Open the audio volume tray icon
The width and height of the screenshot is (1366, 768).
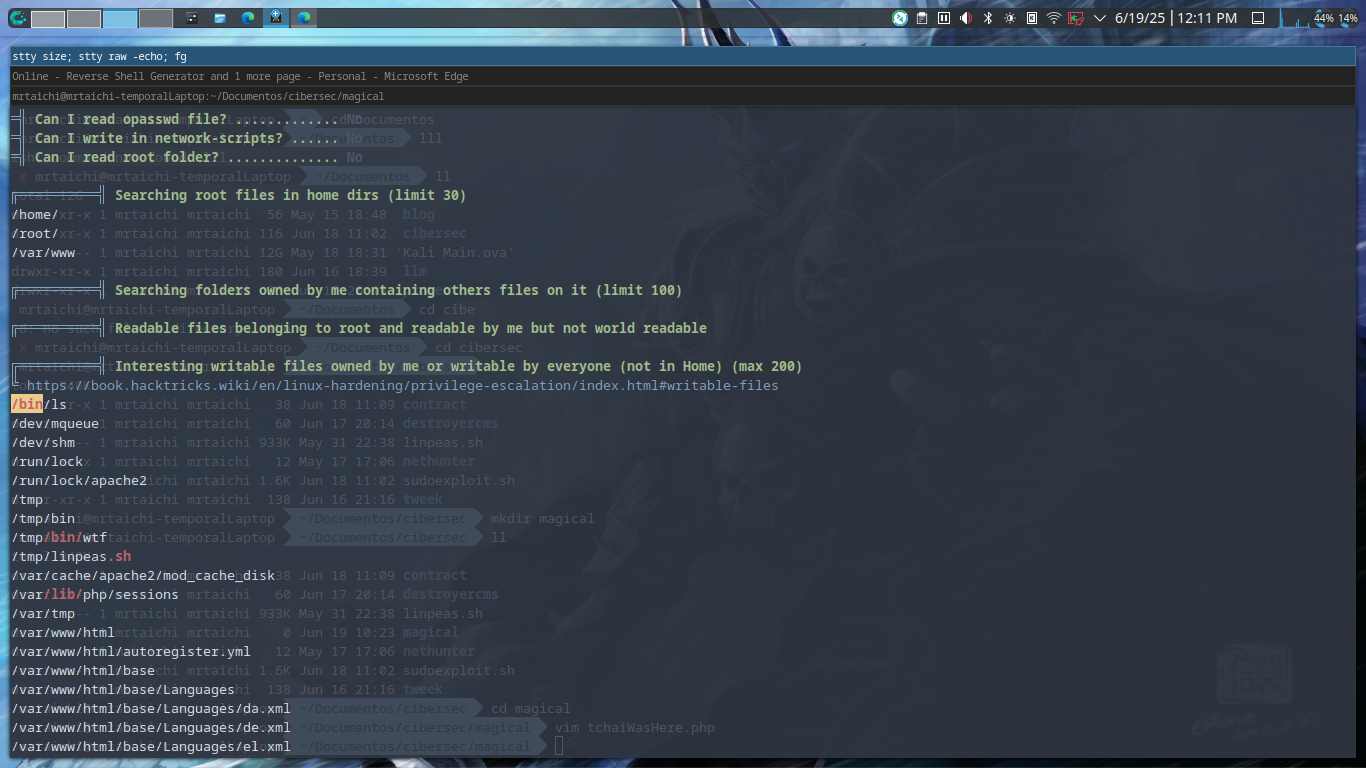(966, 18)
